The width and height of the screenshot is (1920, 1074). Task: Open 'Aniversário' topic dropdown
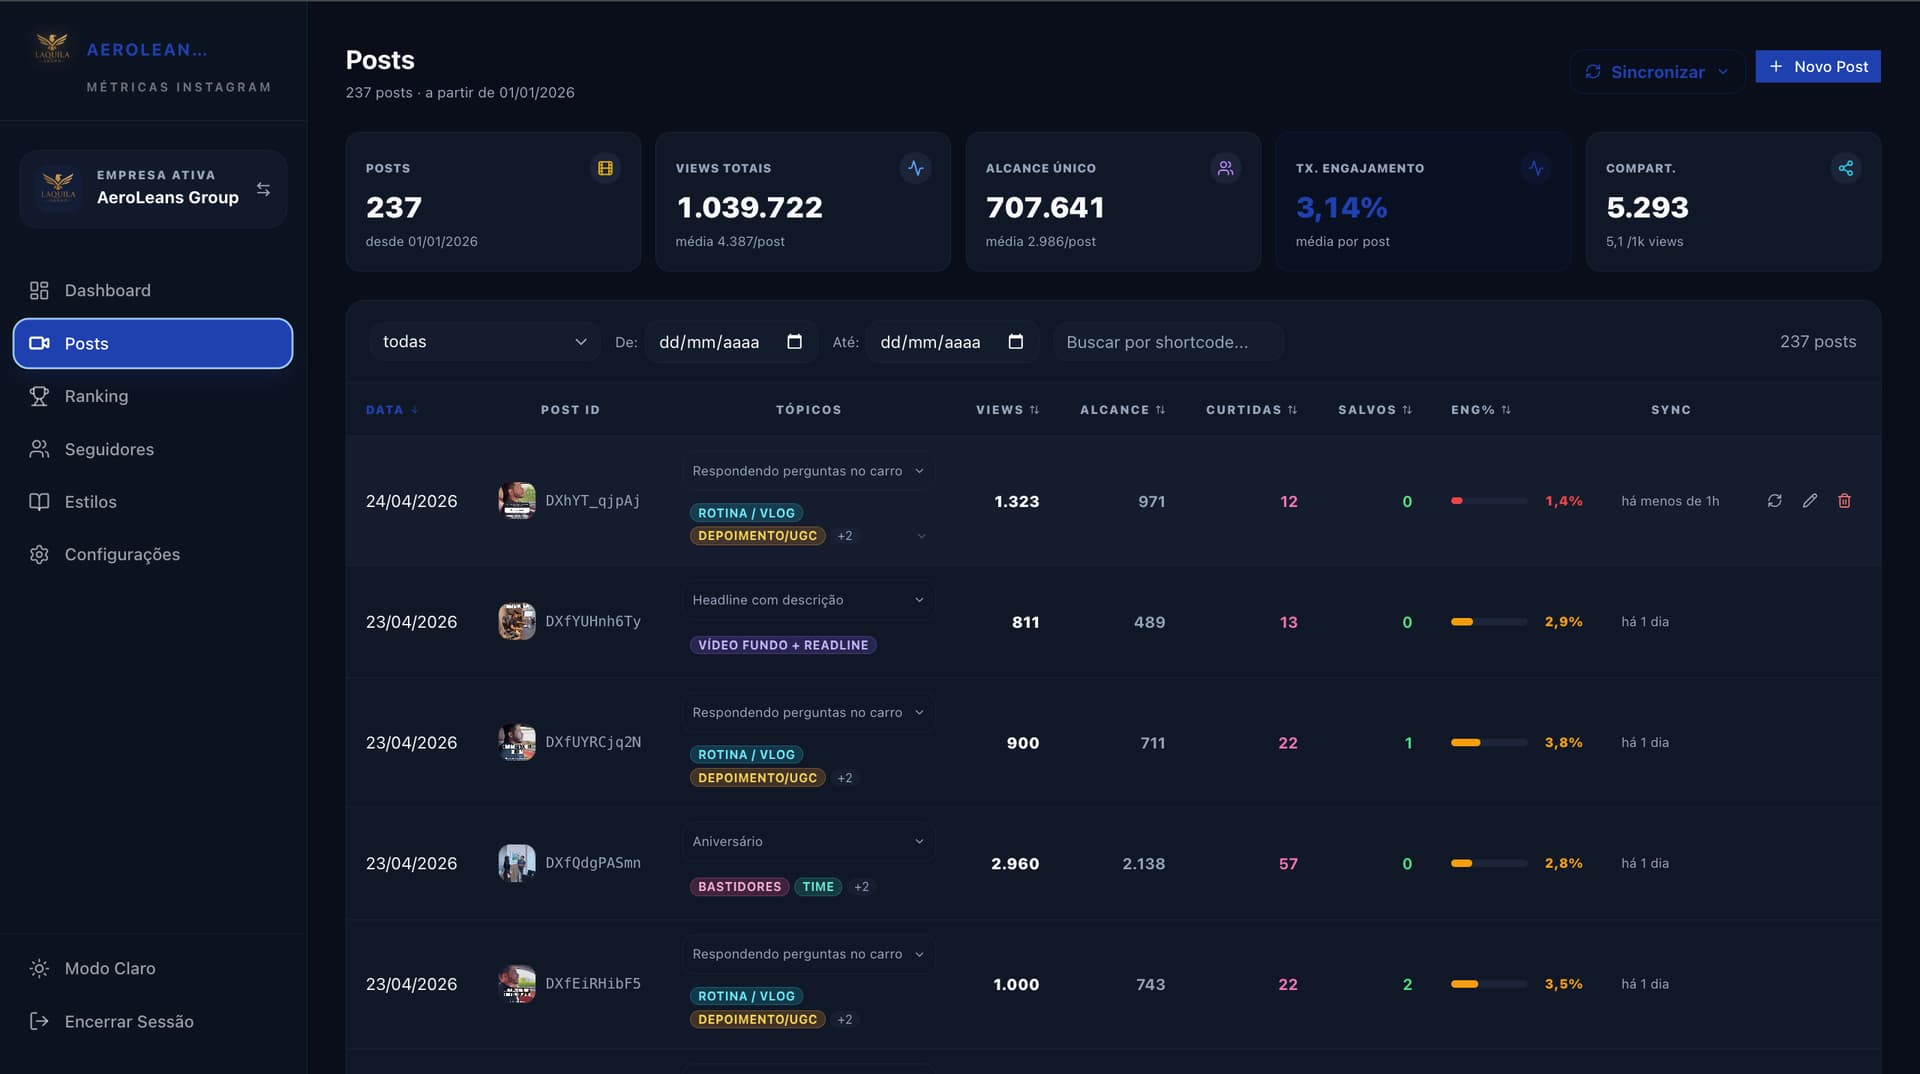(x=808, y=842)
